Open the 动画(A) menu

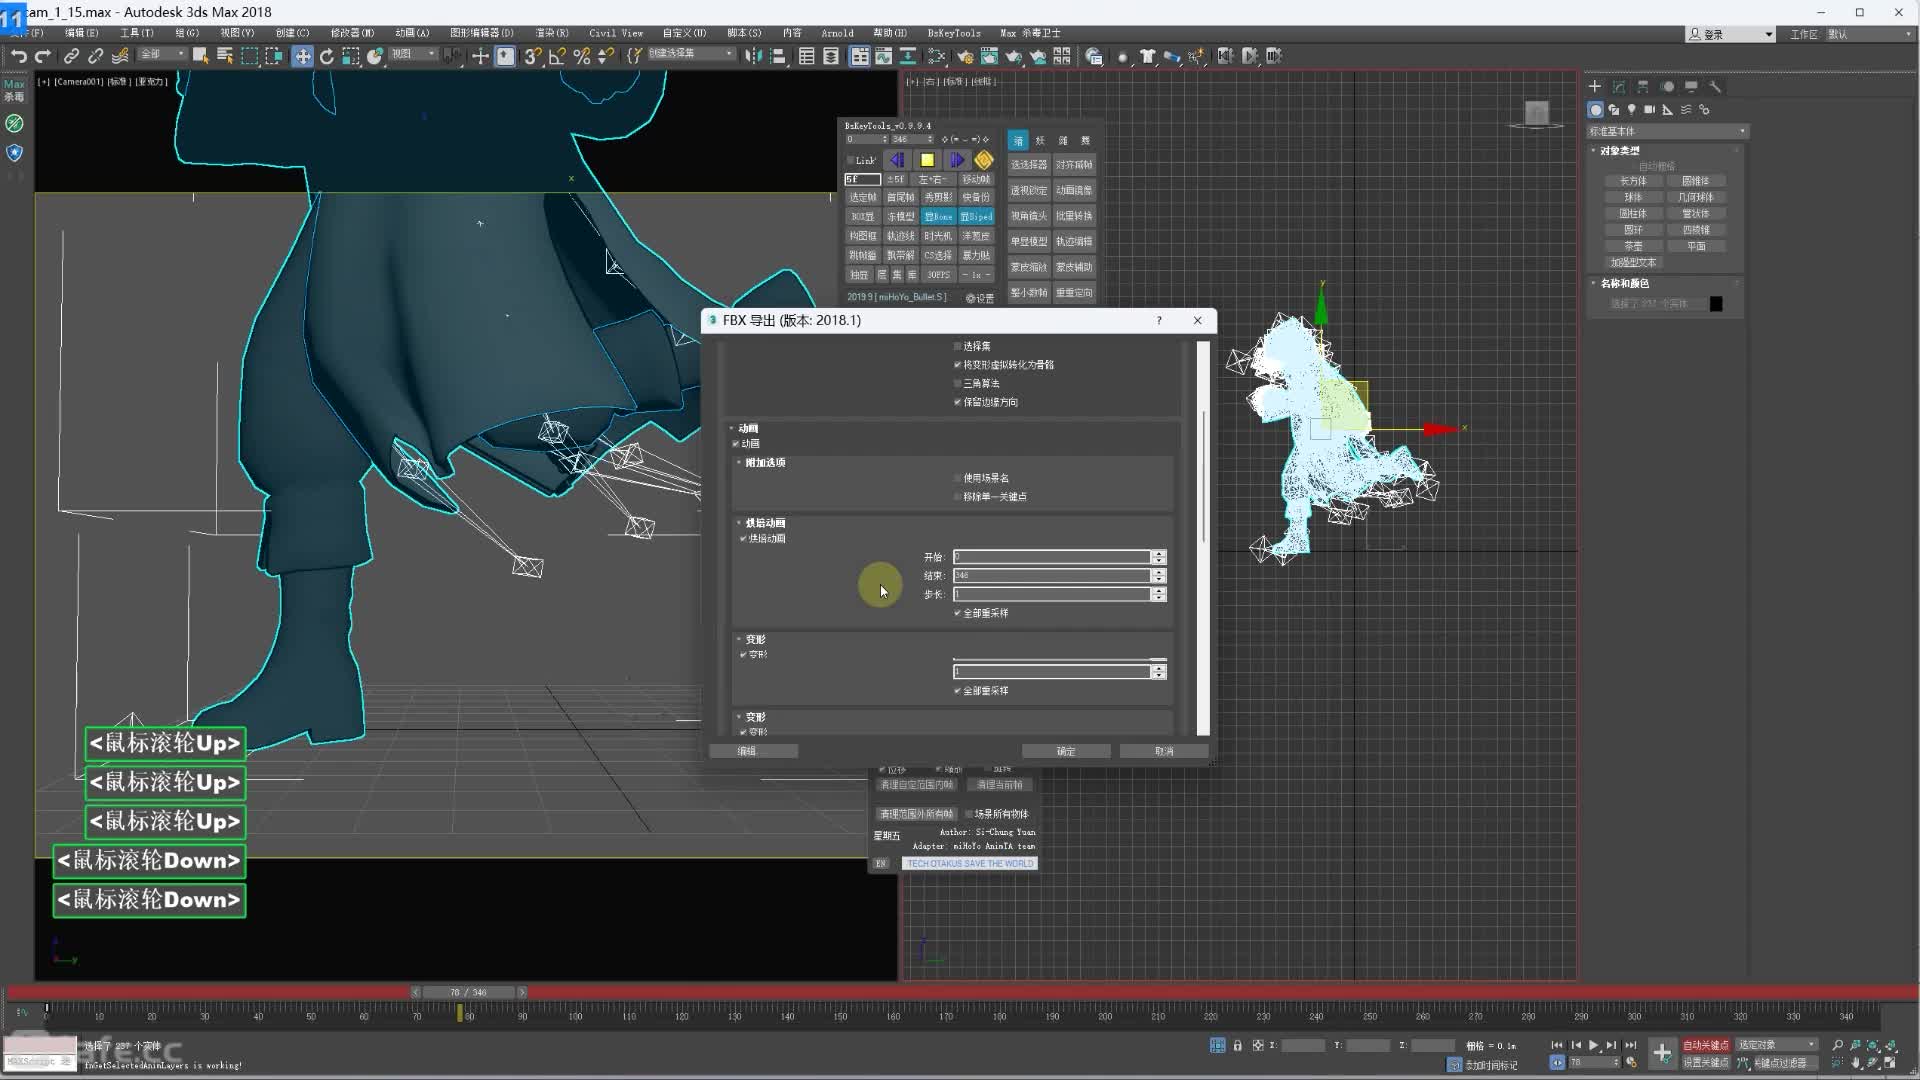pos(411,33)
